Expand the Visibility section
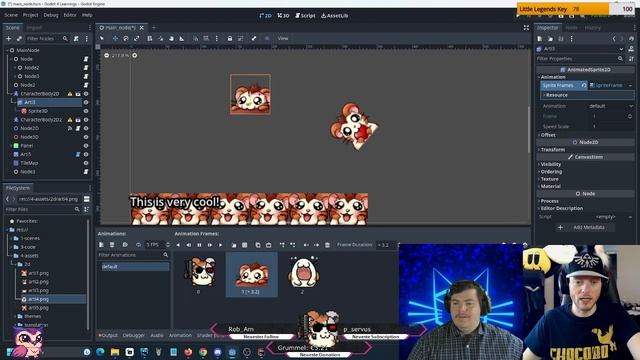640x360 pixels. (x=550, y=164)
